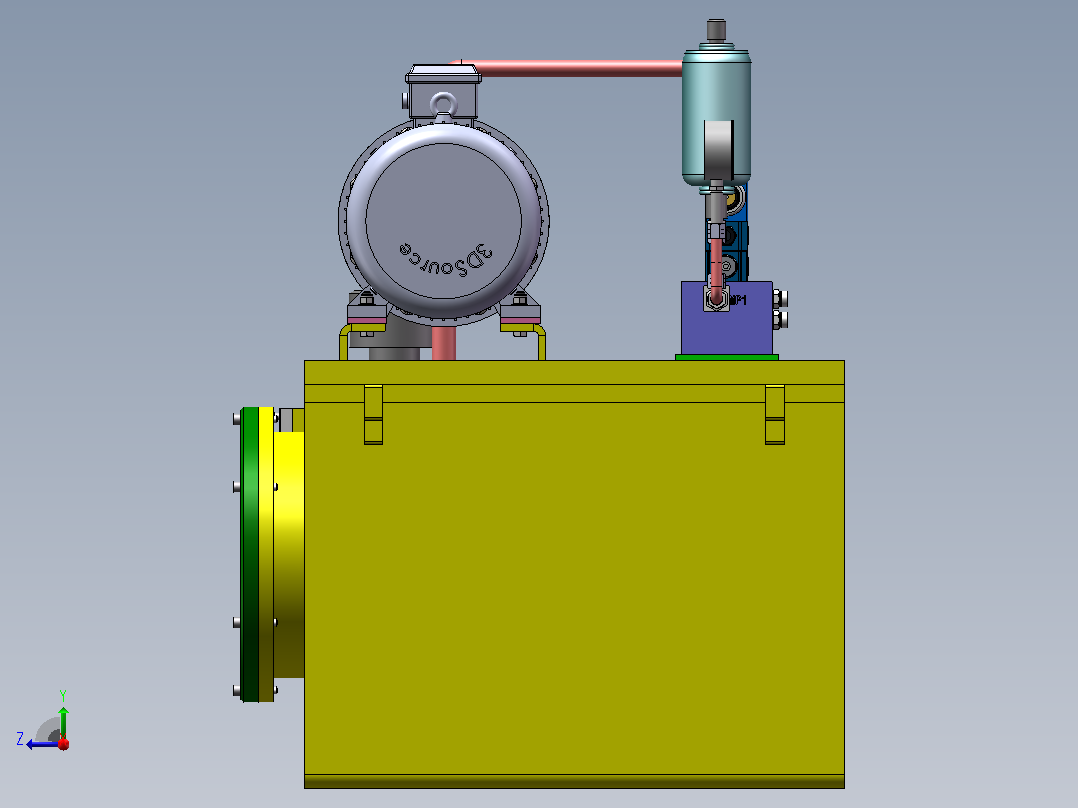
Task: Select the right motor mounting foot bolt
Action: tap(520, 299)
